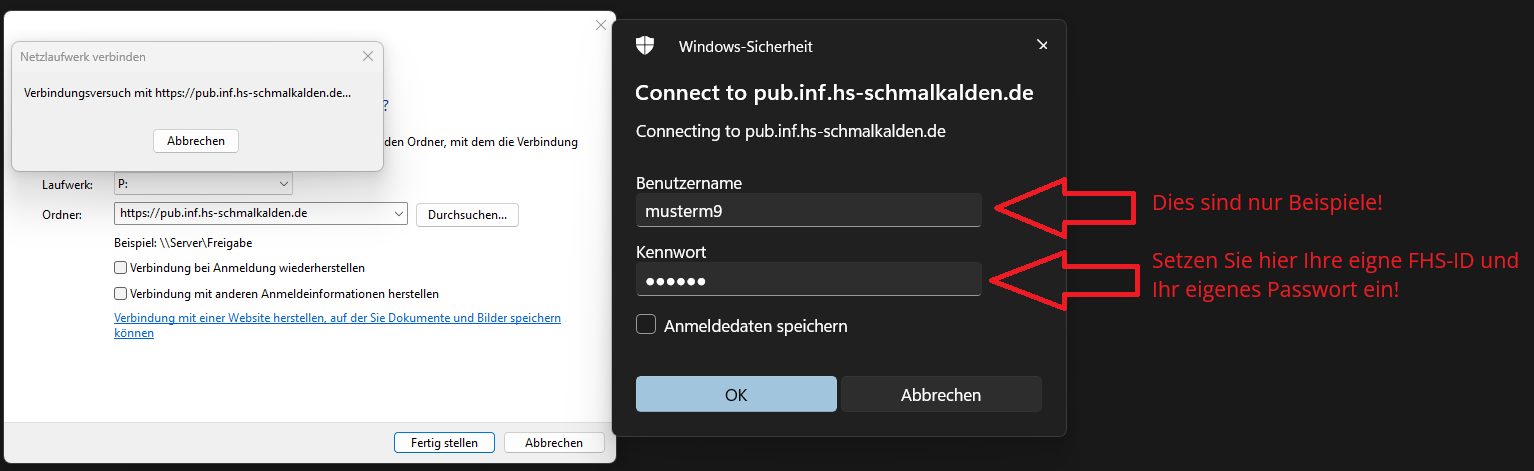Viewport: 1534px width, 471px height.
Task: Expand the Ordner path combo box arrow
Action: point(399,213)
